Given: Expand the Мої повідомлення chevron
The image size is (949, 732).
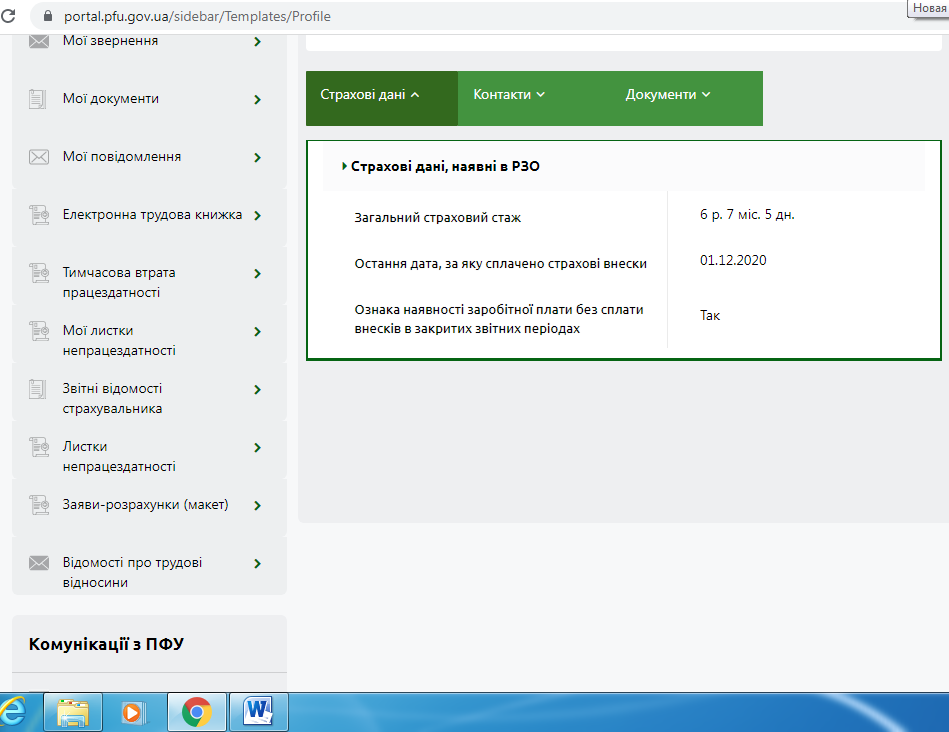Looking at the screenshot, I should point(257,157).
